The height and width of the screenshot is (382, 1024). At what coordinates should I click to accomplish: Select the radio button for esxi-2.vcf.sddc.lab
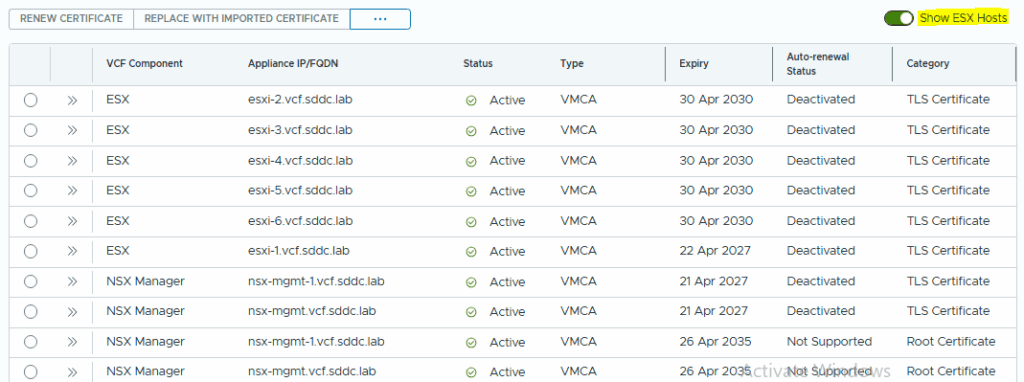(x=30, y=100)
